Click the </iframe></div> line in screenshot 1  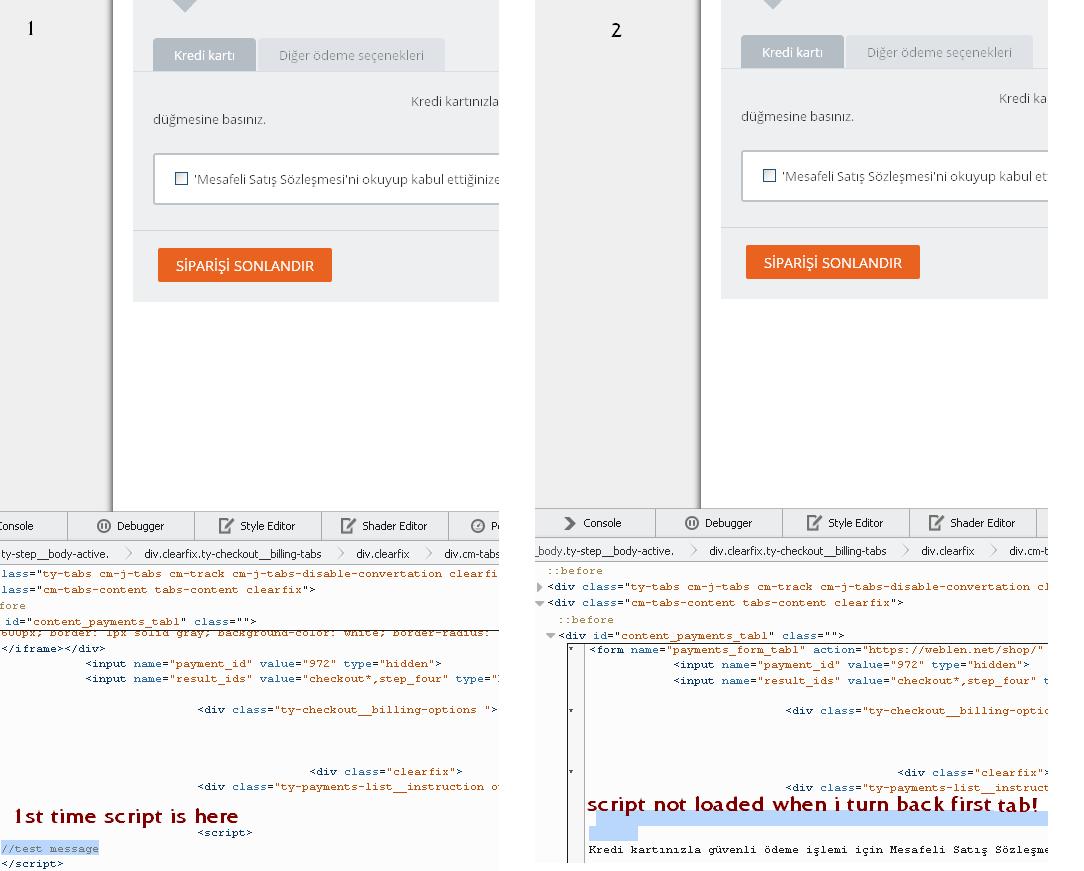53,649
